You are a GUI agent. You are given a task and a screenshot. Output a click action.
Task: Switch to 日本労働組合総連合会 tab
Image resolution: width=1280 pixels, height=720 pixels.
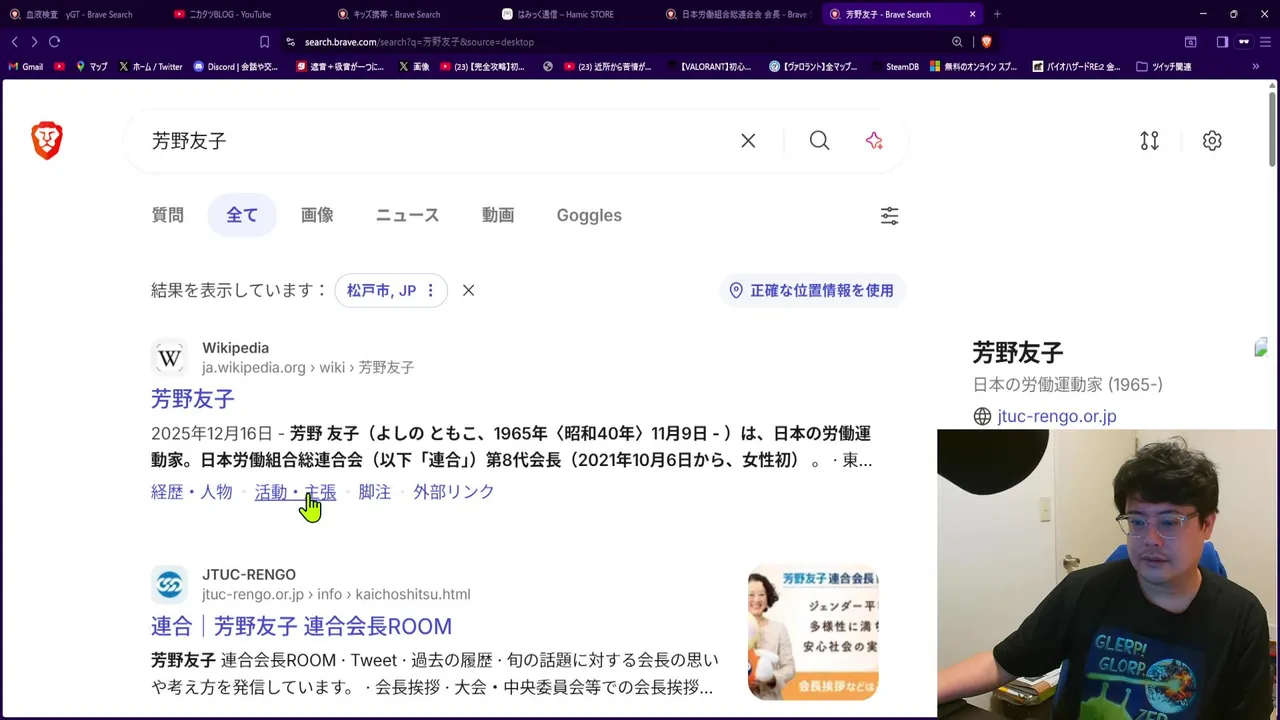tap(736, 14)
